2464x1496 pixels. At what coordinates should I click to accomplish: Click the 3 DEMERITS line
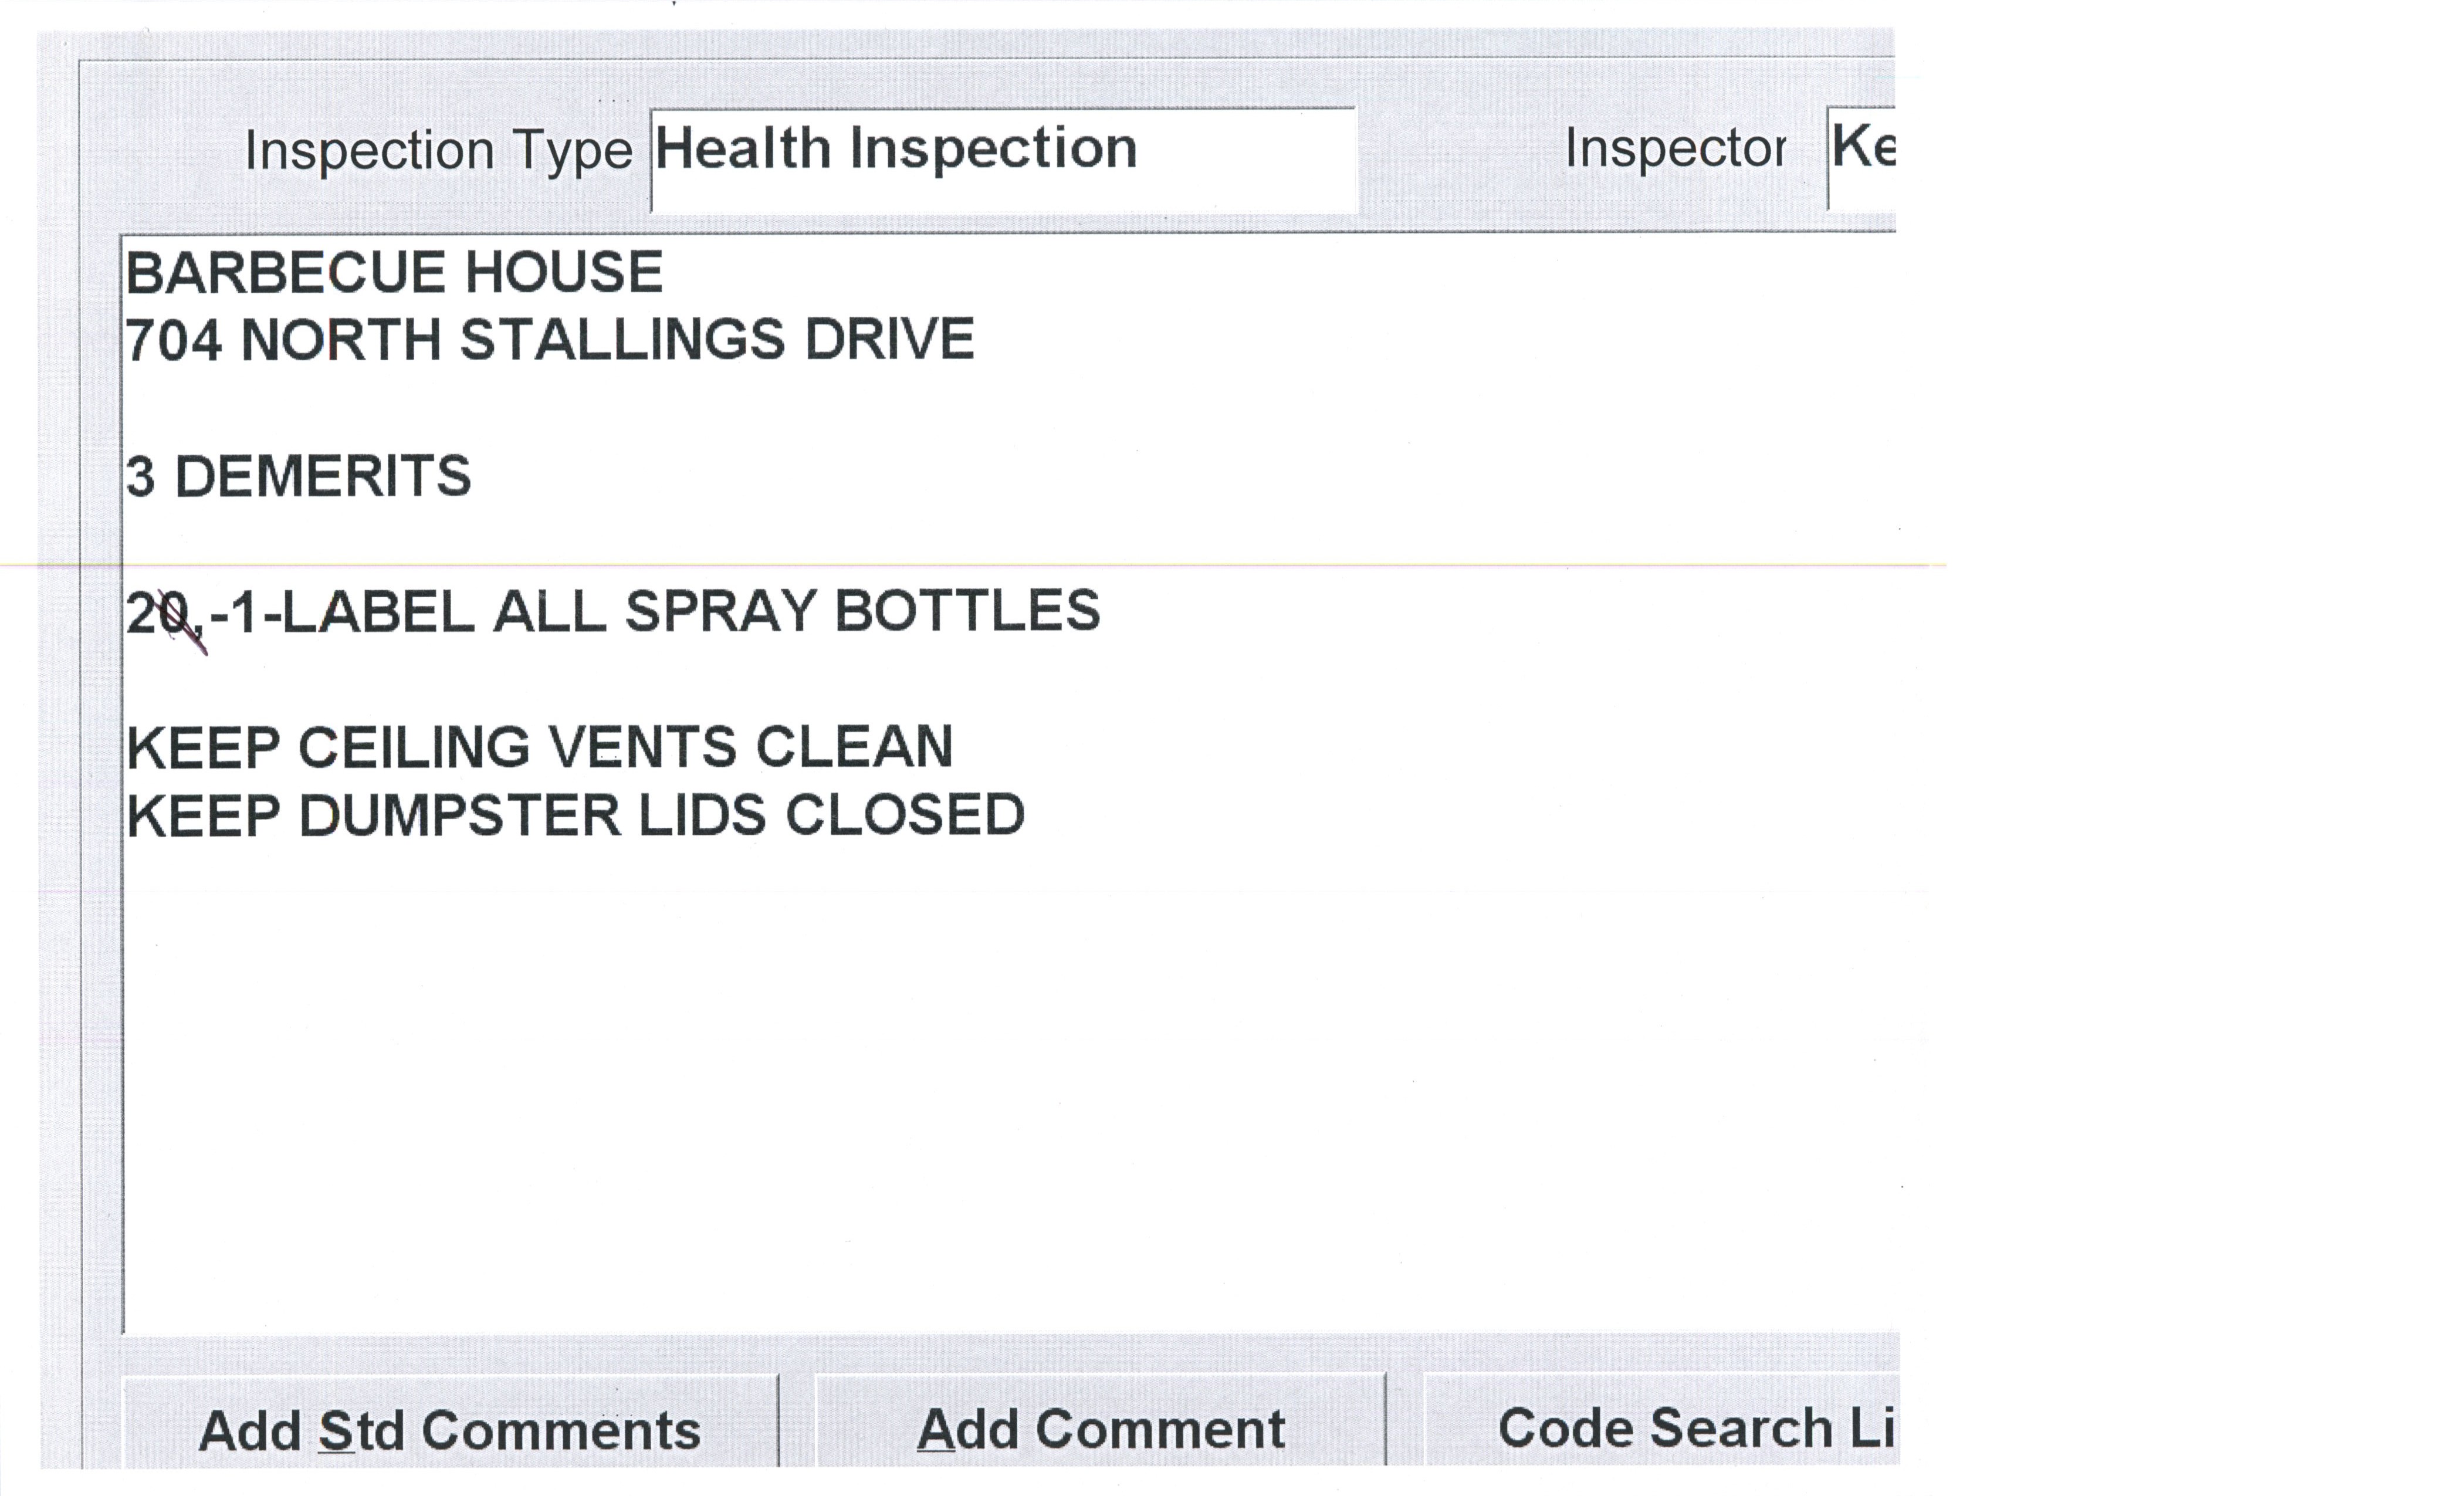(x=298, y=477)
